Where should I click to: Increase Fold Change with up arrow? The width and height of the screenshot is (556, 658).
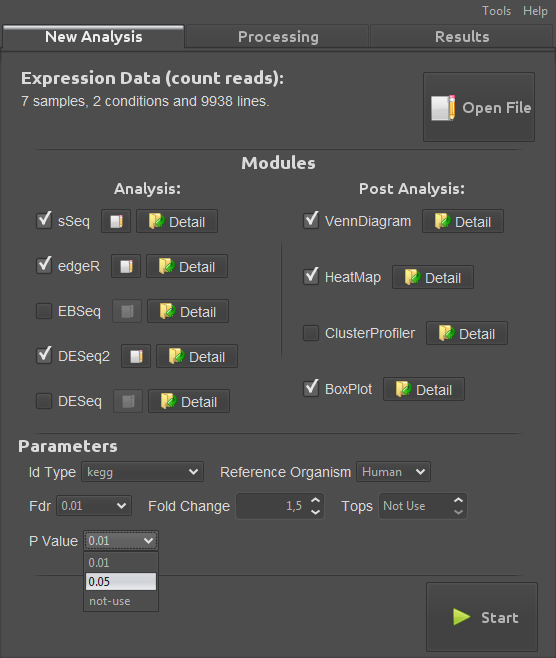(x=316, y=500)
